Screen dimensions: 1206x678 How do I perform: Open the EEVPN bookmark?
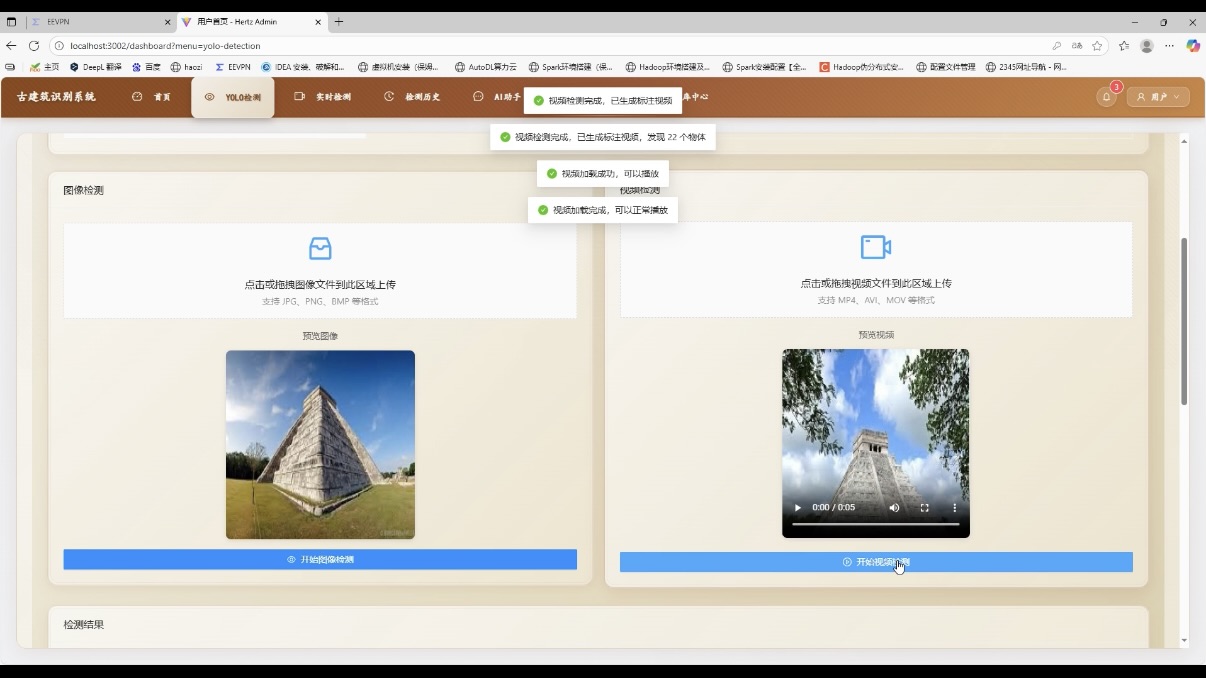tap(233, 67)
